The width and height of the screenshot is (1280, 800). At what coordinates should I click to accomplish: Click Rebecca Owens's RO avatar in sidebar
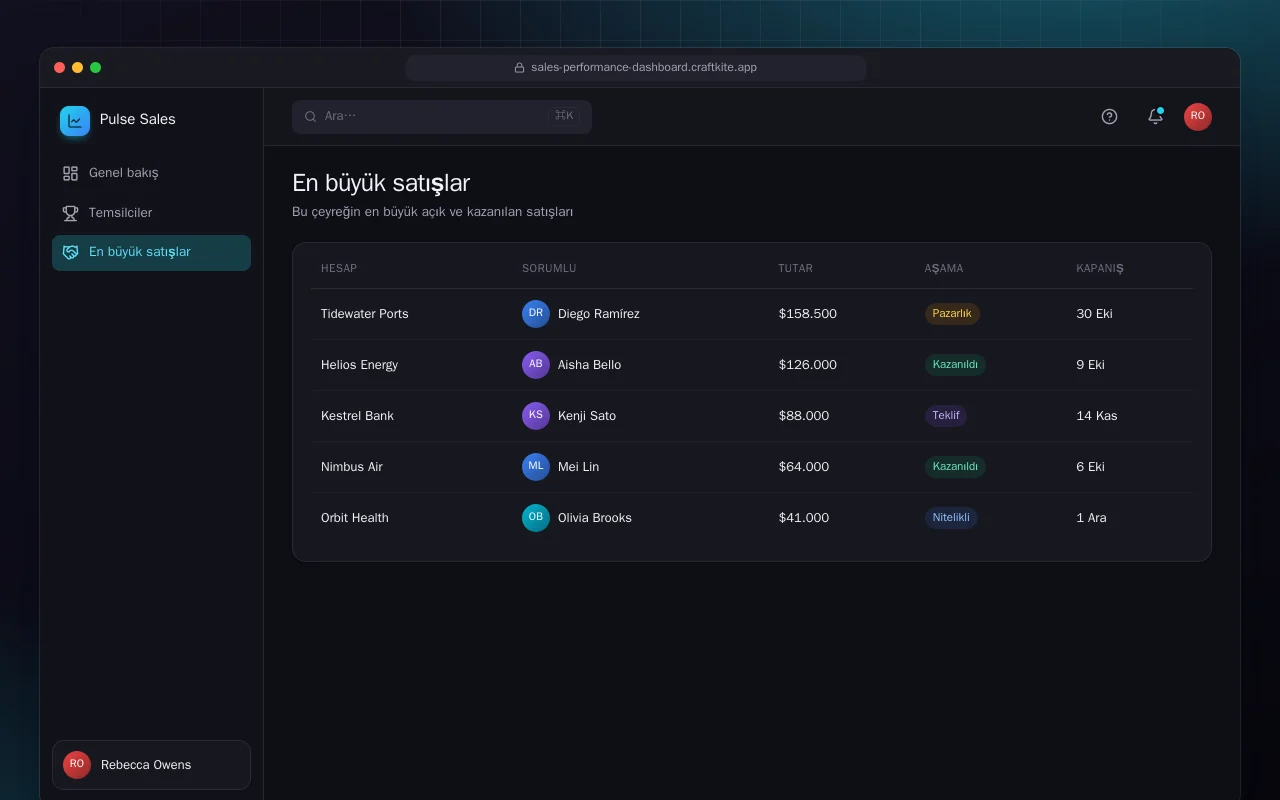77,765
